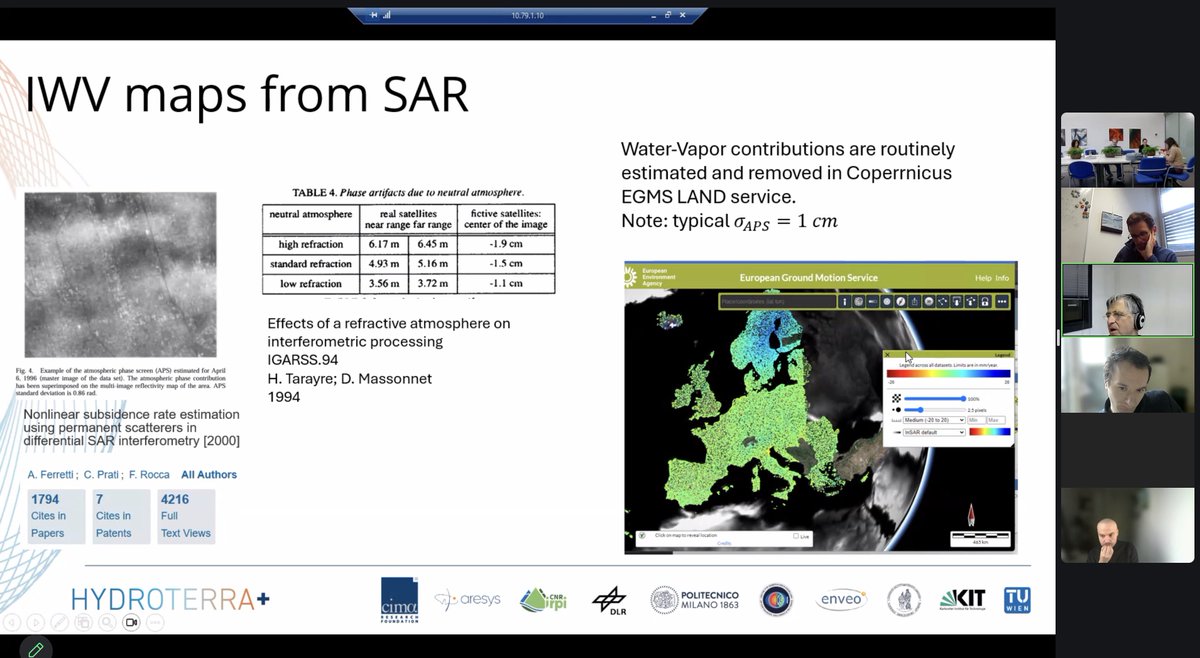Screen dimensions: 1200x658
Task: Select the meeting room participant video
Action: [1127, 149]
